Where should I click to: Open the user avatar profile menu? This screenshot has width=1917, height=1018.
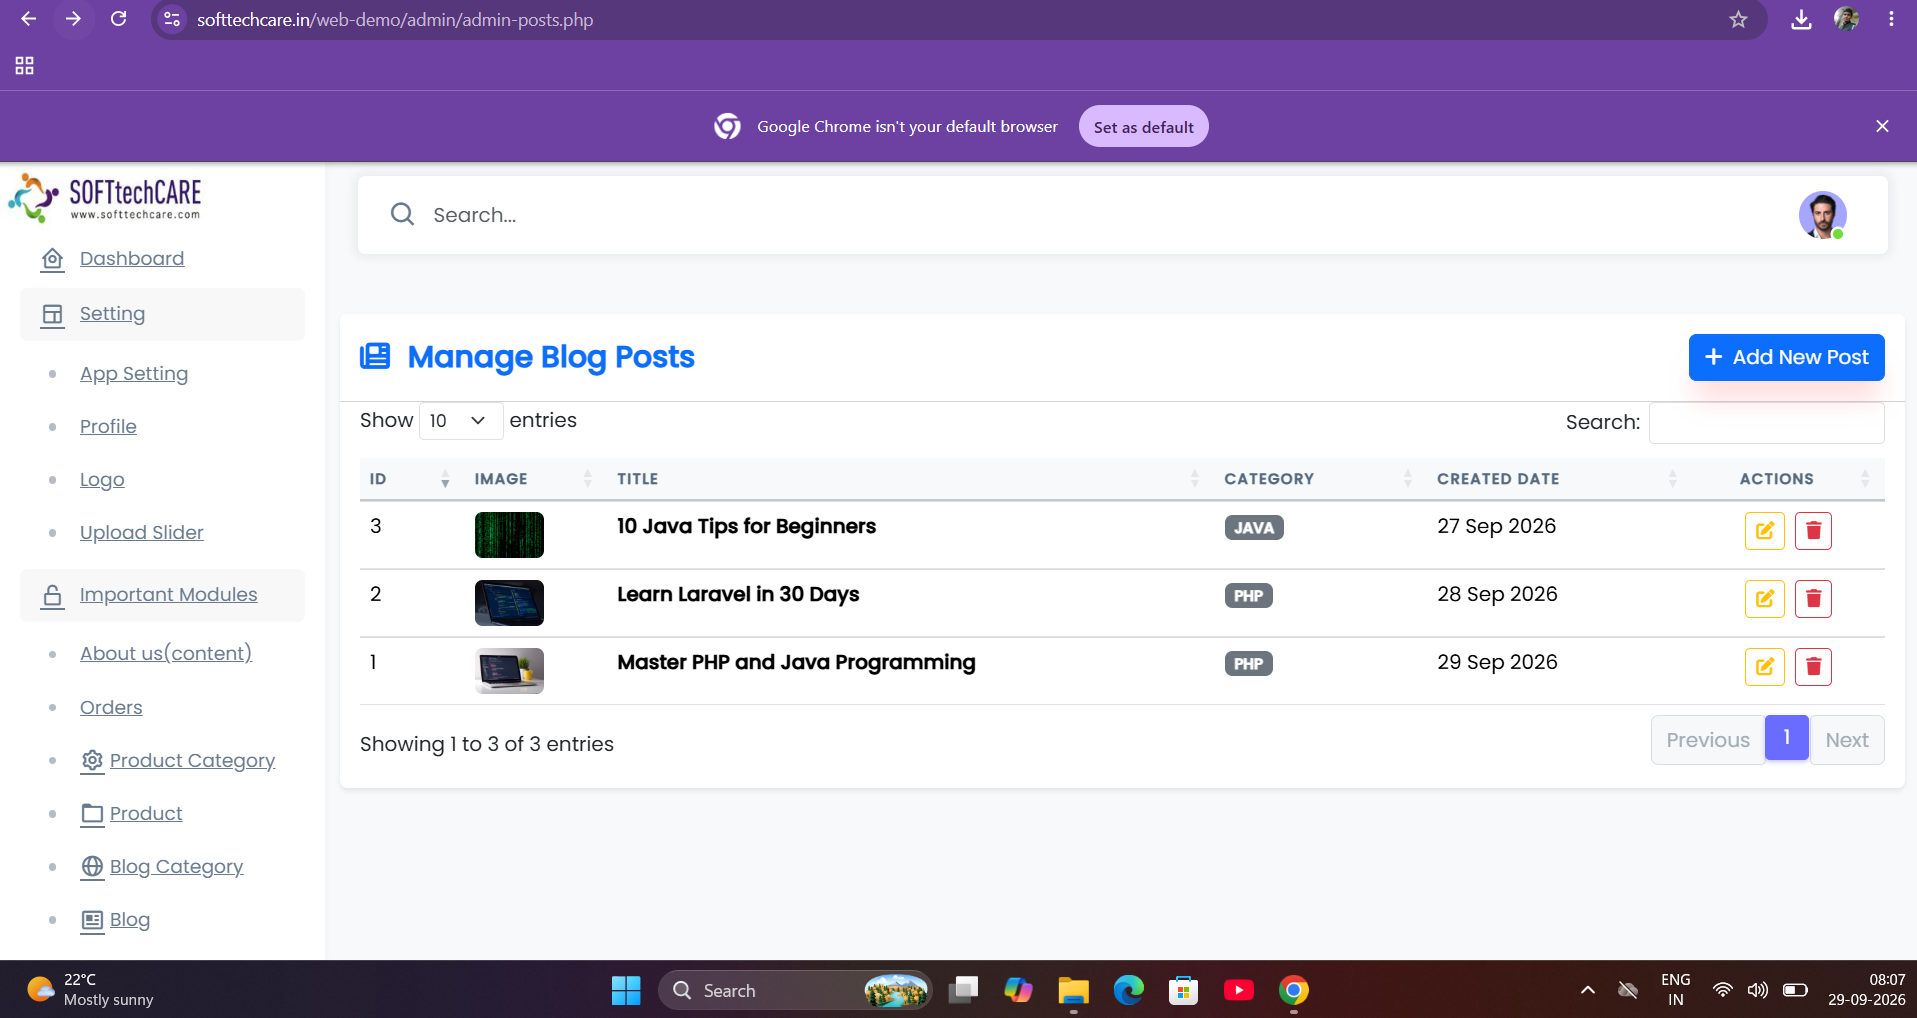pyautogui.click(x=1822, y=215)
